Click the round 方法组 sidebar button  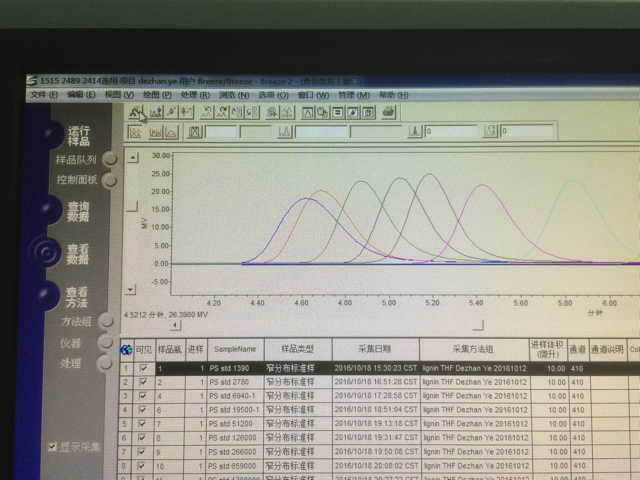click(x=106, y=321)
